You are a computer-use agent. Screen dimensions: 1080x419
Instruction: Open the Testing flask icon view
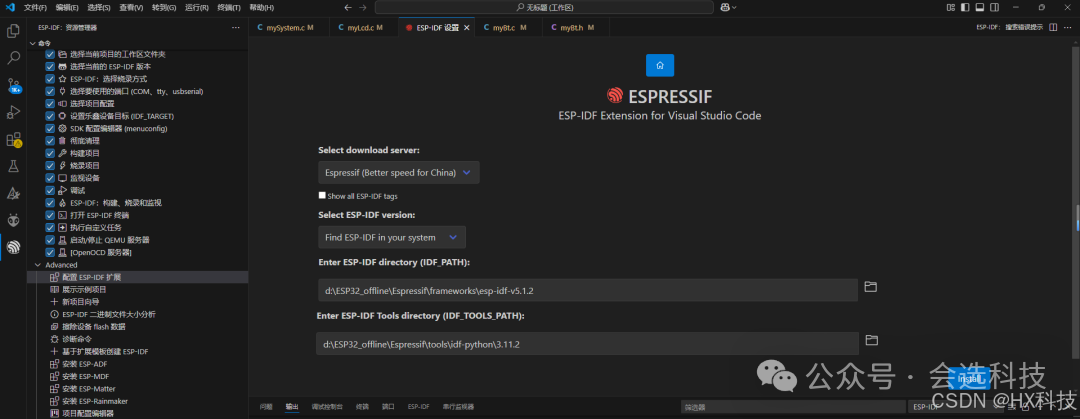(13, 166)
